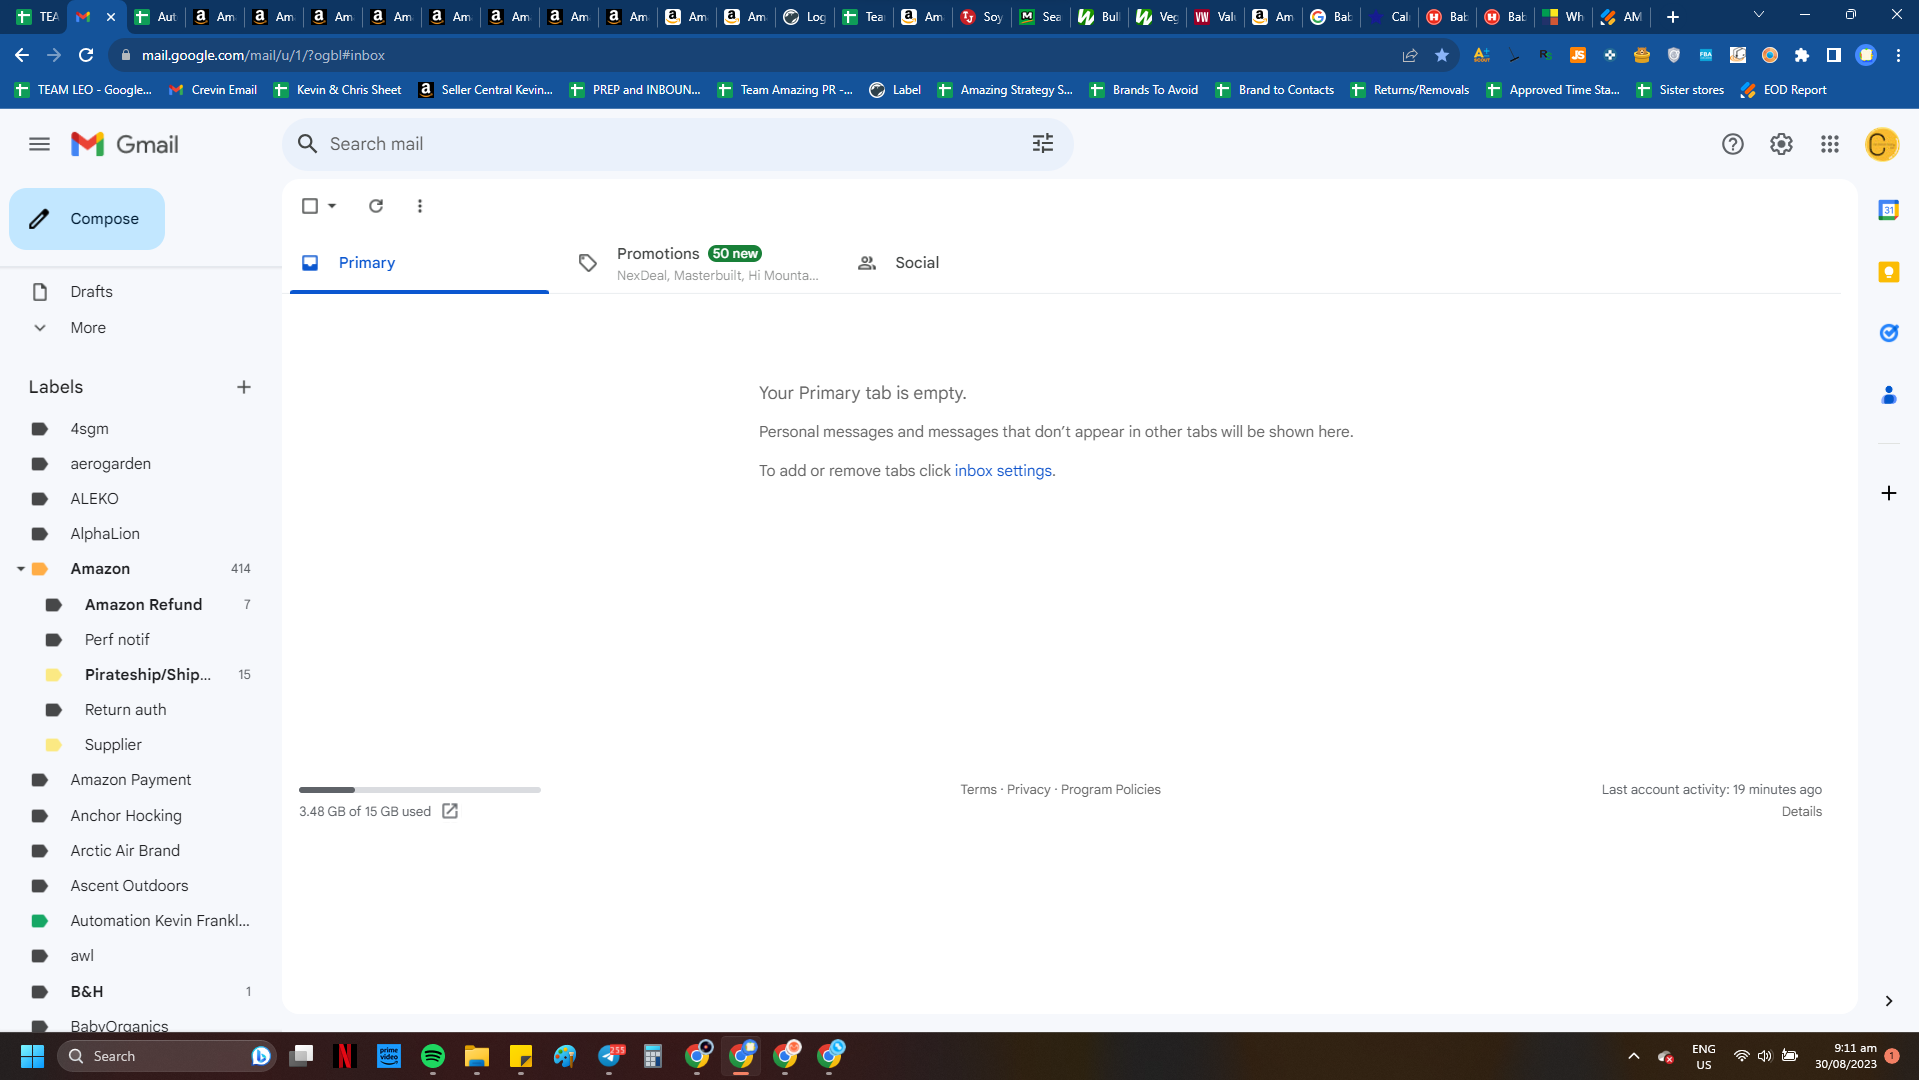Open the B&H label
The image size is (1919, 1080).
point(87,992)
